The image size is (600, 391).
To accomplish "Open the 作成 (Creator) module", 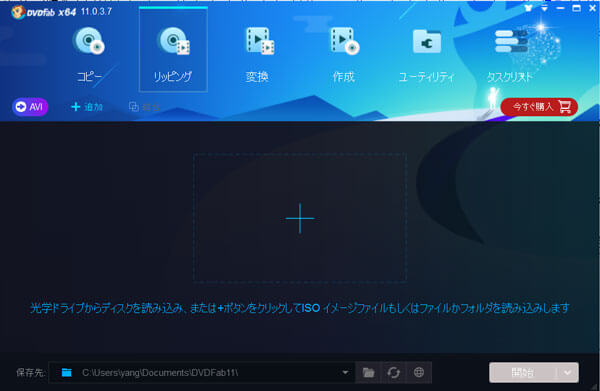I will [344, 54].
